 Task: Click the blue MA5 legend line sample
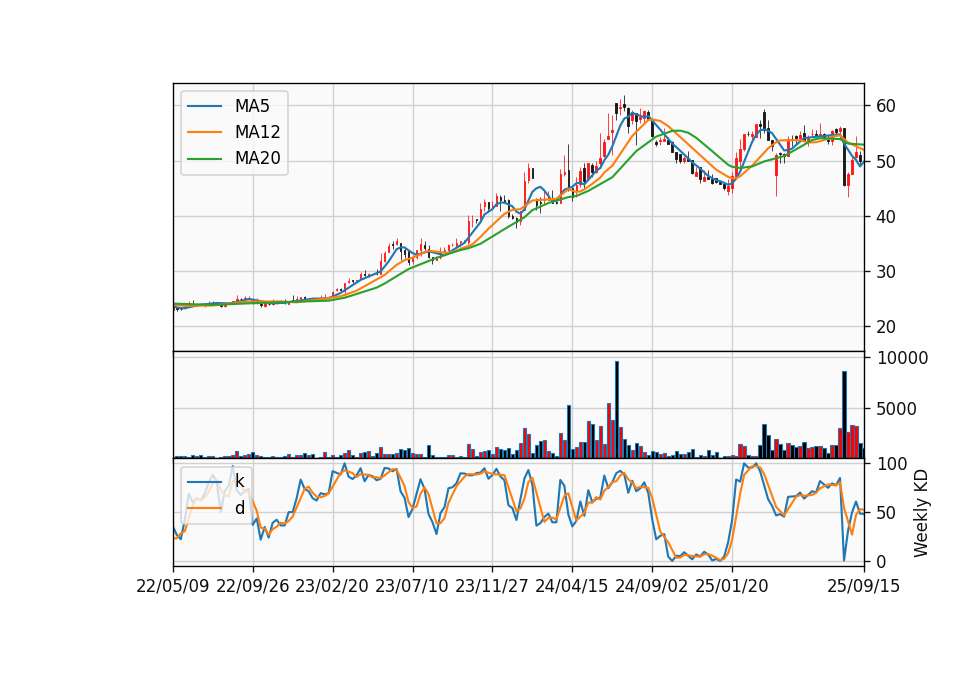click(x=204, y=106)
